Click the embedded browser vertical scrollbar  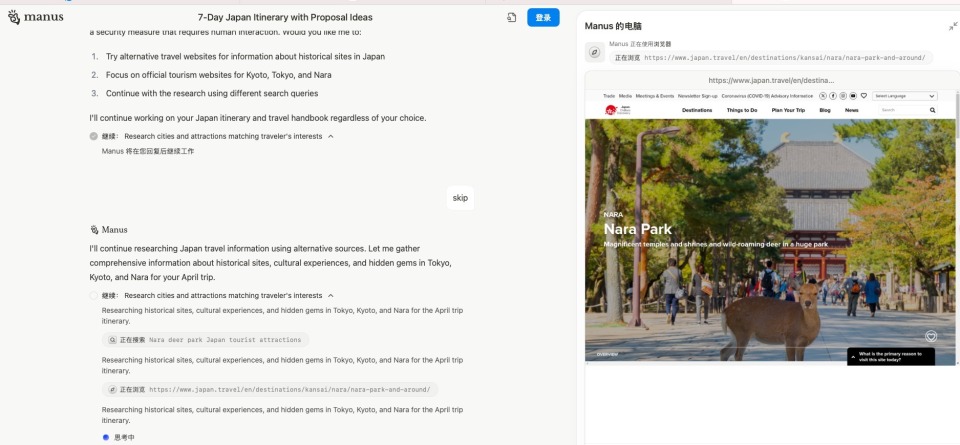pos(957,116)
